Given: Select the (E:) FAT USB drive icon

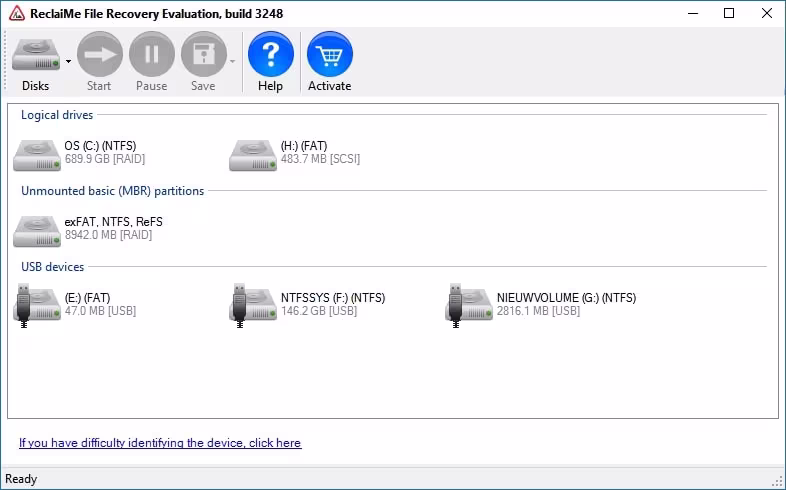Looking at the screenshot, I should click(37, 306).
